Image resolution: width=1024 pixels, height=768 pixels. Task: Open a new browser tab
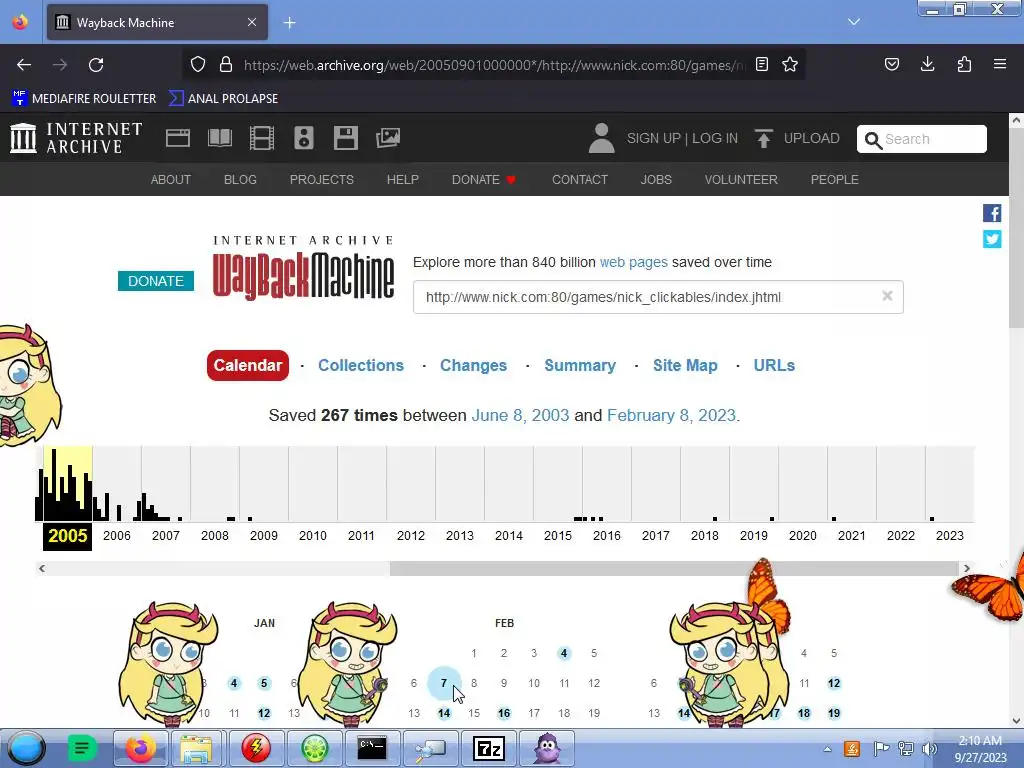point(289,23)
